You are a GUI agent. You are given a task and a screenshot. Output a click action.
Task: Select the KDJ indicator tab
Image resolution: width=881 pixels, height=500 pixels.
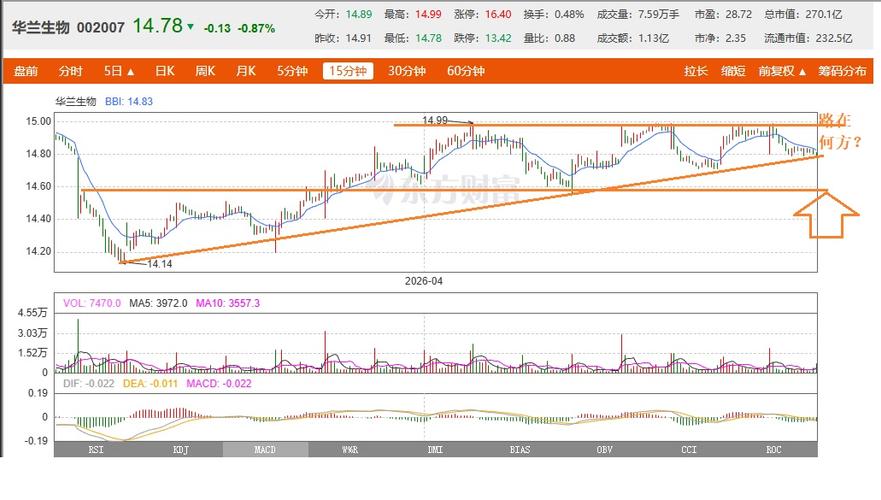[181, 449]
